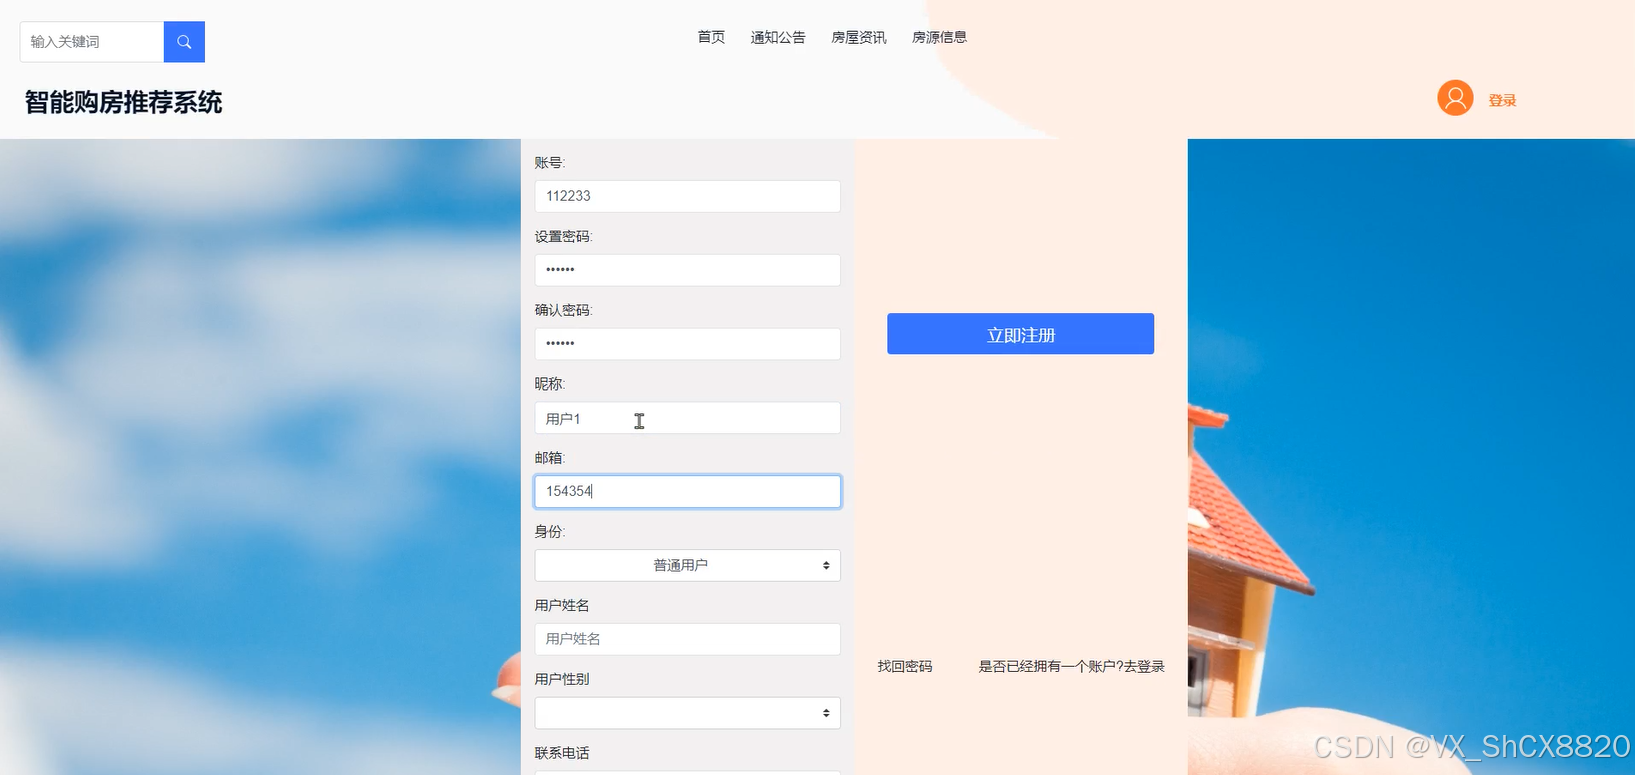Focus the keyword search input

coord(92,42)
